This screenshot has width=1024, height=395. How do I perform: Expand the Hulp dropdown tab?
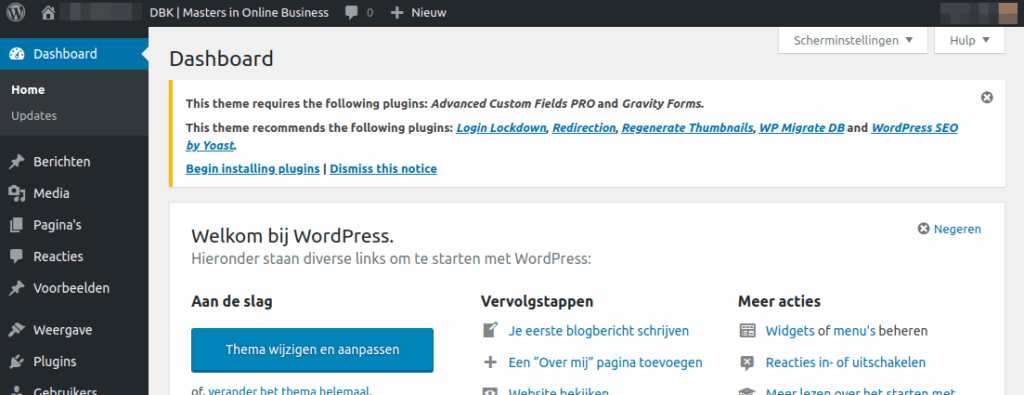coord(969,40)
